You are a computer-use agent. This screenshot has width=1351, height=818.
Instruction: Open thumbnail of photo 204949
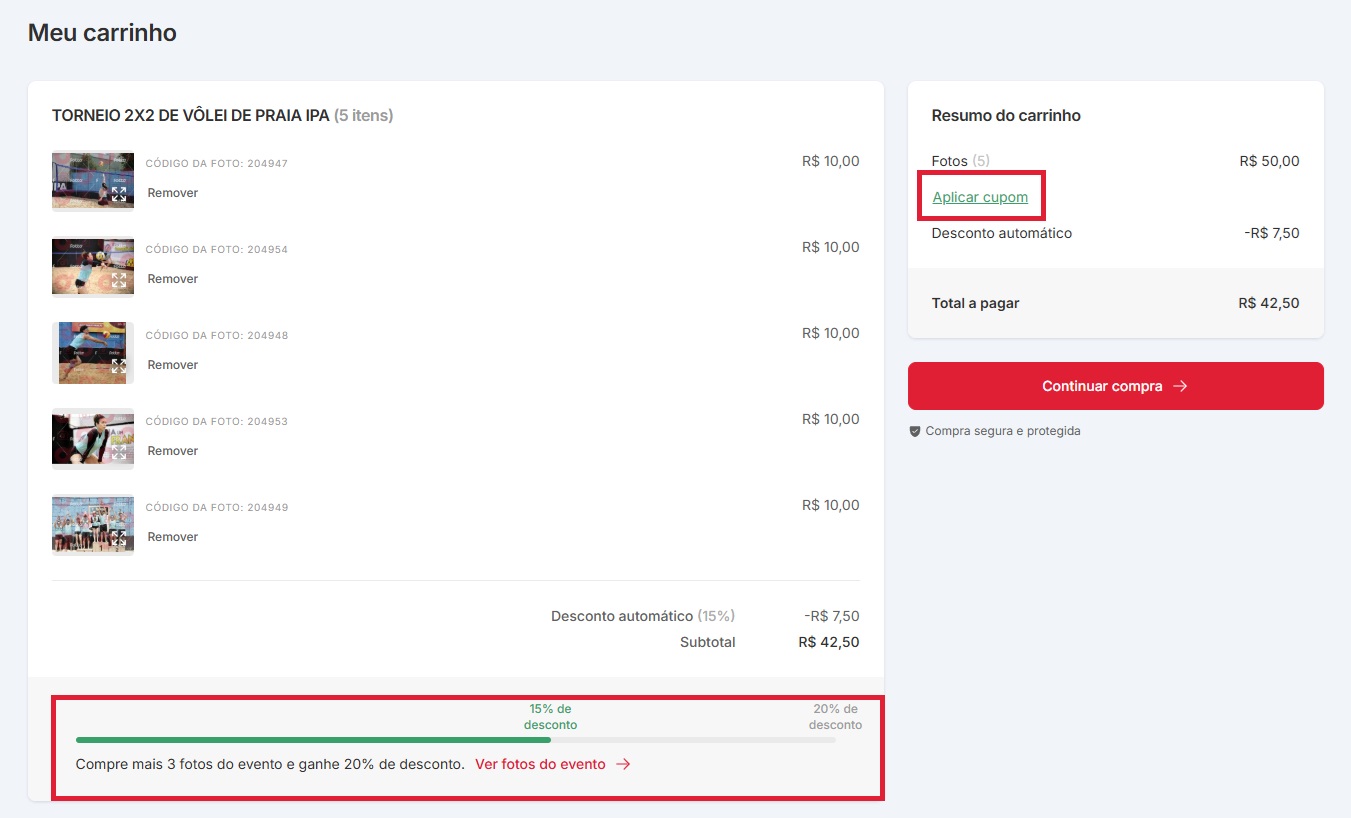93,524
